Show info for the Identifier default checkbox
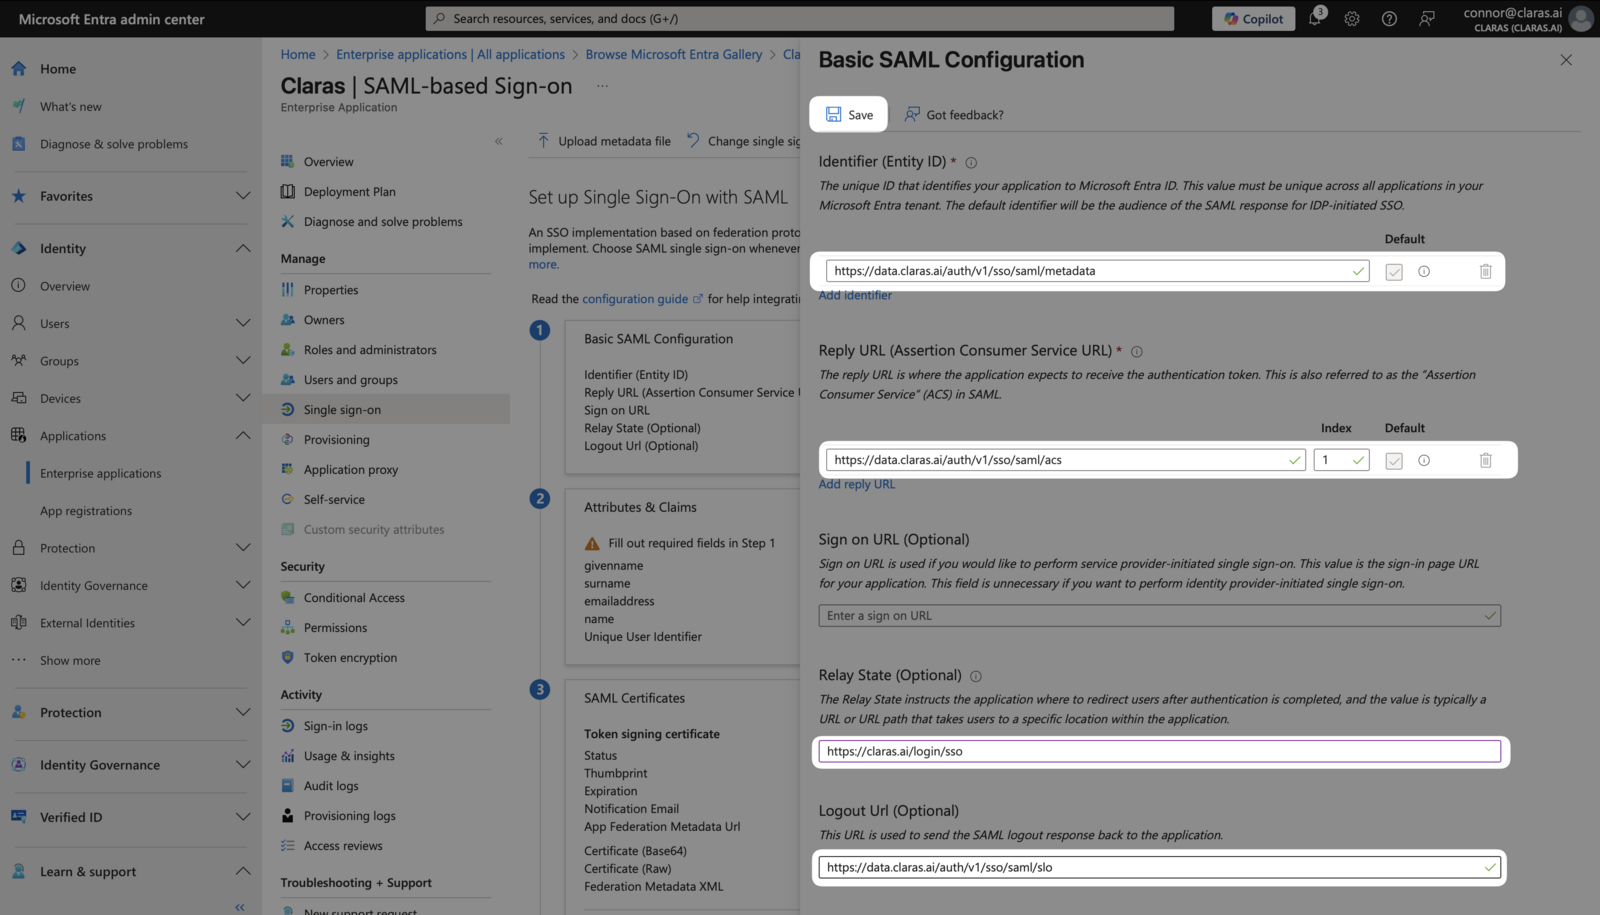 coord(1424,271)
